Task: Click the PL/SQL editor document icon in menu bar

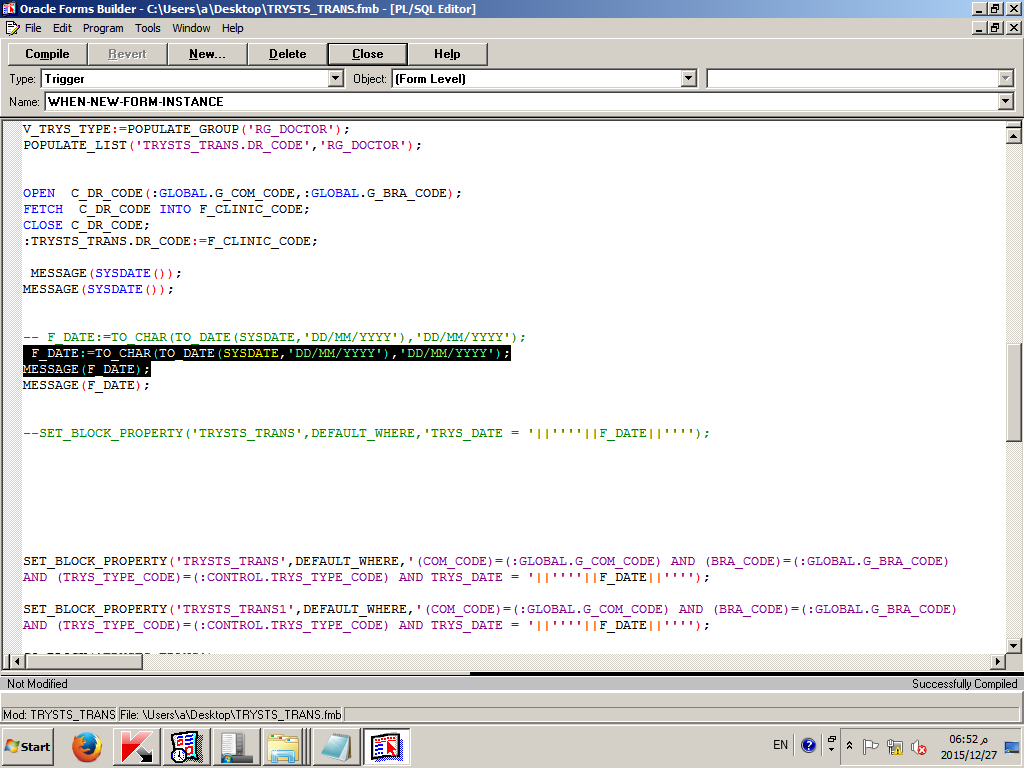Action: pyautogui.click(x=13, y=28)
